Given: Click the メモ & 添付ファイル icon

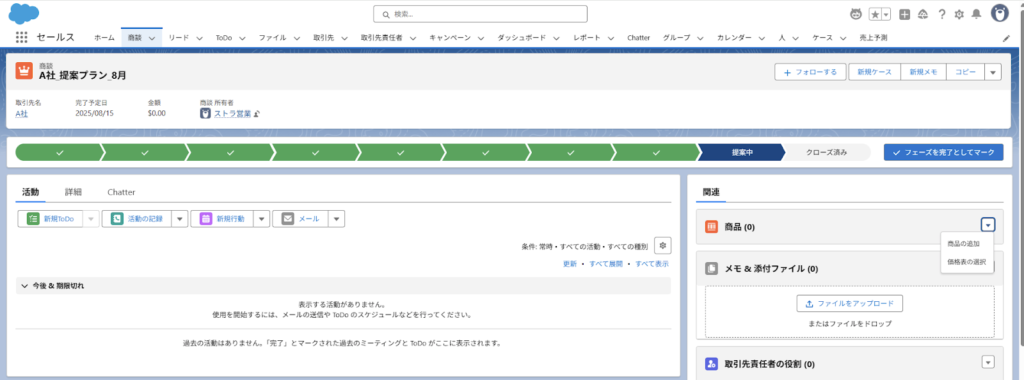Looking at the screenshot, I should pos(712,268).
